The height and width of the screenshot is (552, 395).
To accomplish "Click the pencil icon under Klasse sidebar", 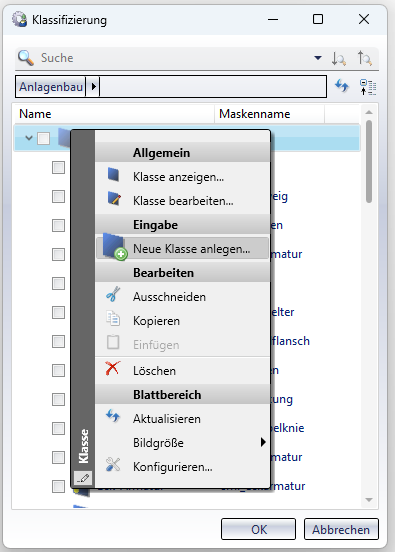I will [83, 478].
